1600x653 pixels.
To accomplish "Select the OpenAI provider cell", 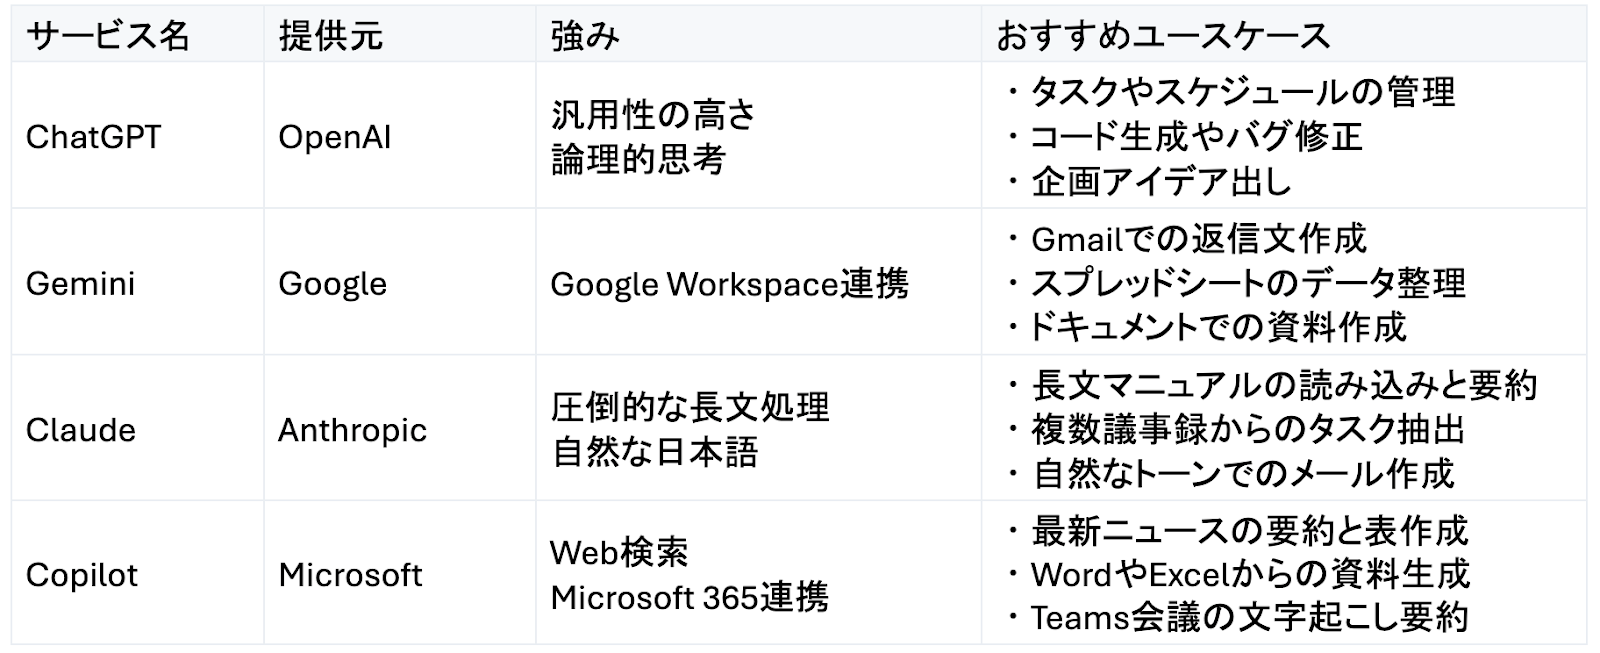I will pyautogui.click(x=334, y=137).
